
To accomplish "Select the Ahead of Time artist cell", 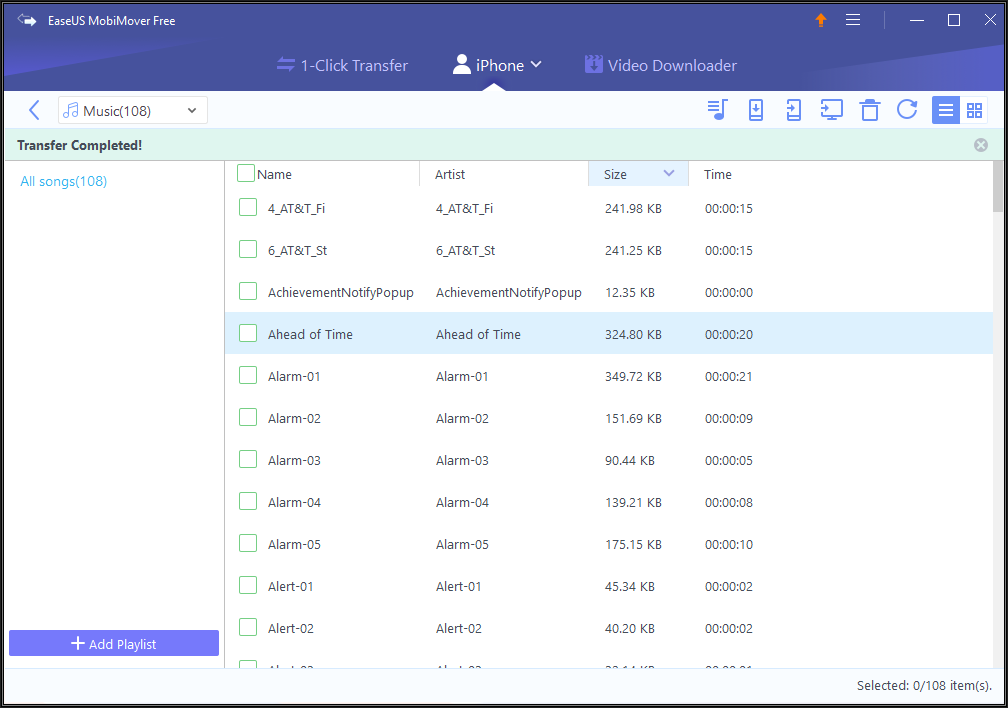I will [x=478, y=334].
